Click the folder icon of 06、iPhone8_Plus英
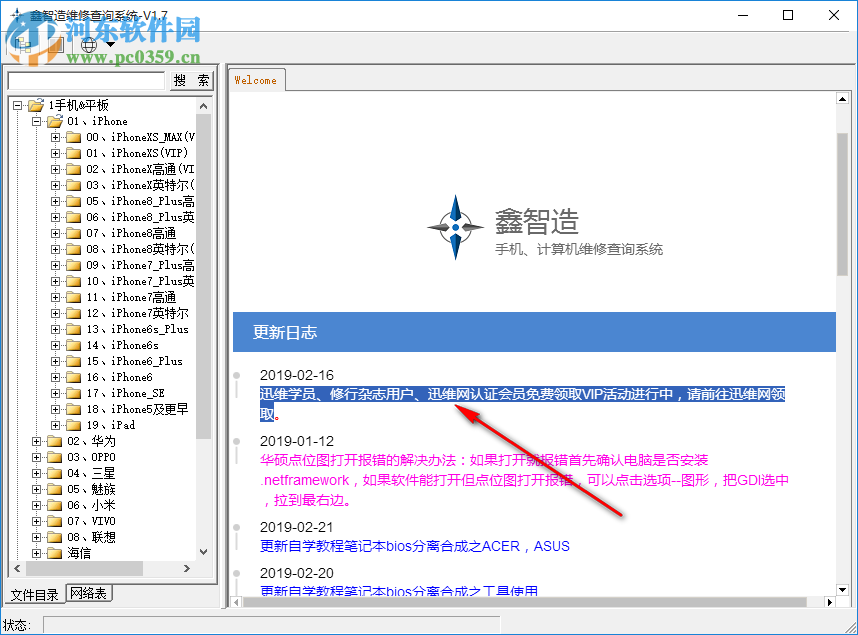This screenshot has height=635, width=858. pyautogui.click(x=73, y=217)
